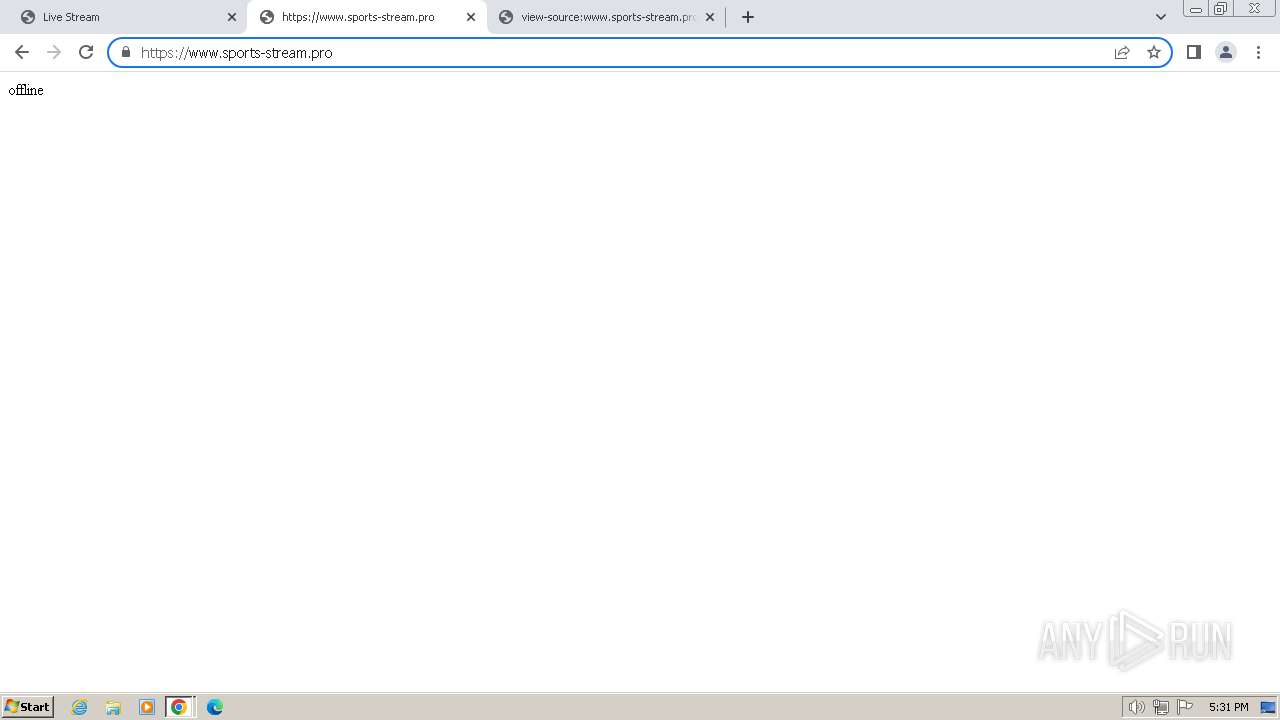Screen dimensions: 1280x720
Task: Select the https://www.sports-stream.pro tab
Action: [367, 17]
